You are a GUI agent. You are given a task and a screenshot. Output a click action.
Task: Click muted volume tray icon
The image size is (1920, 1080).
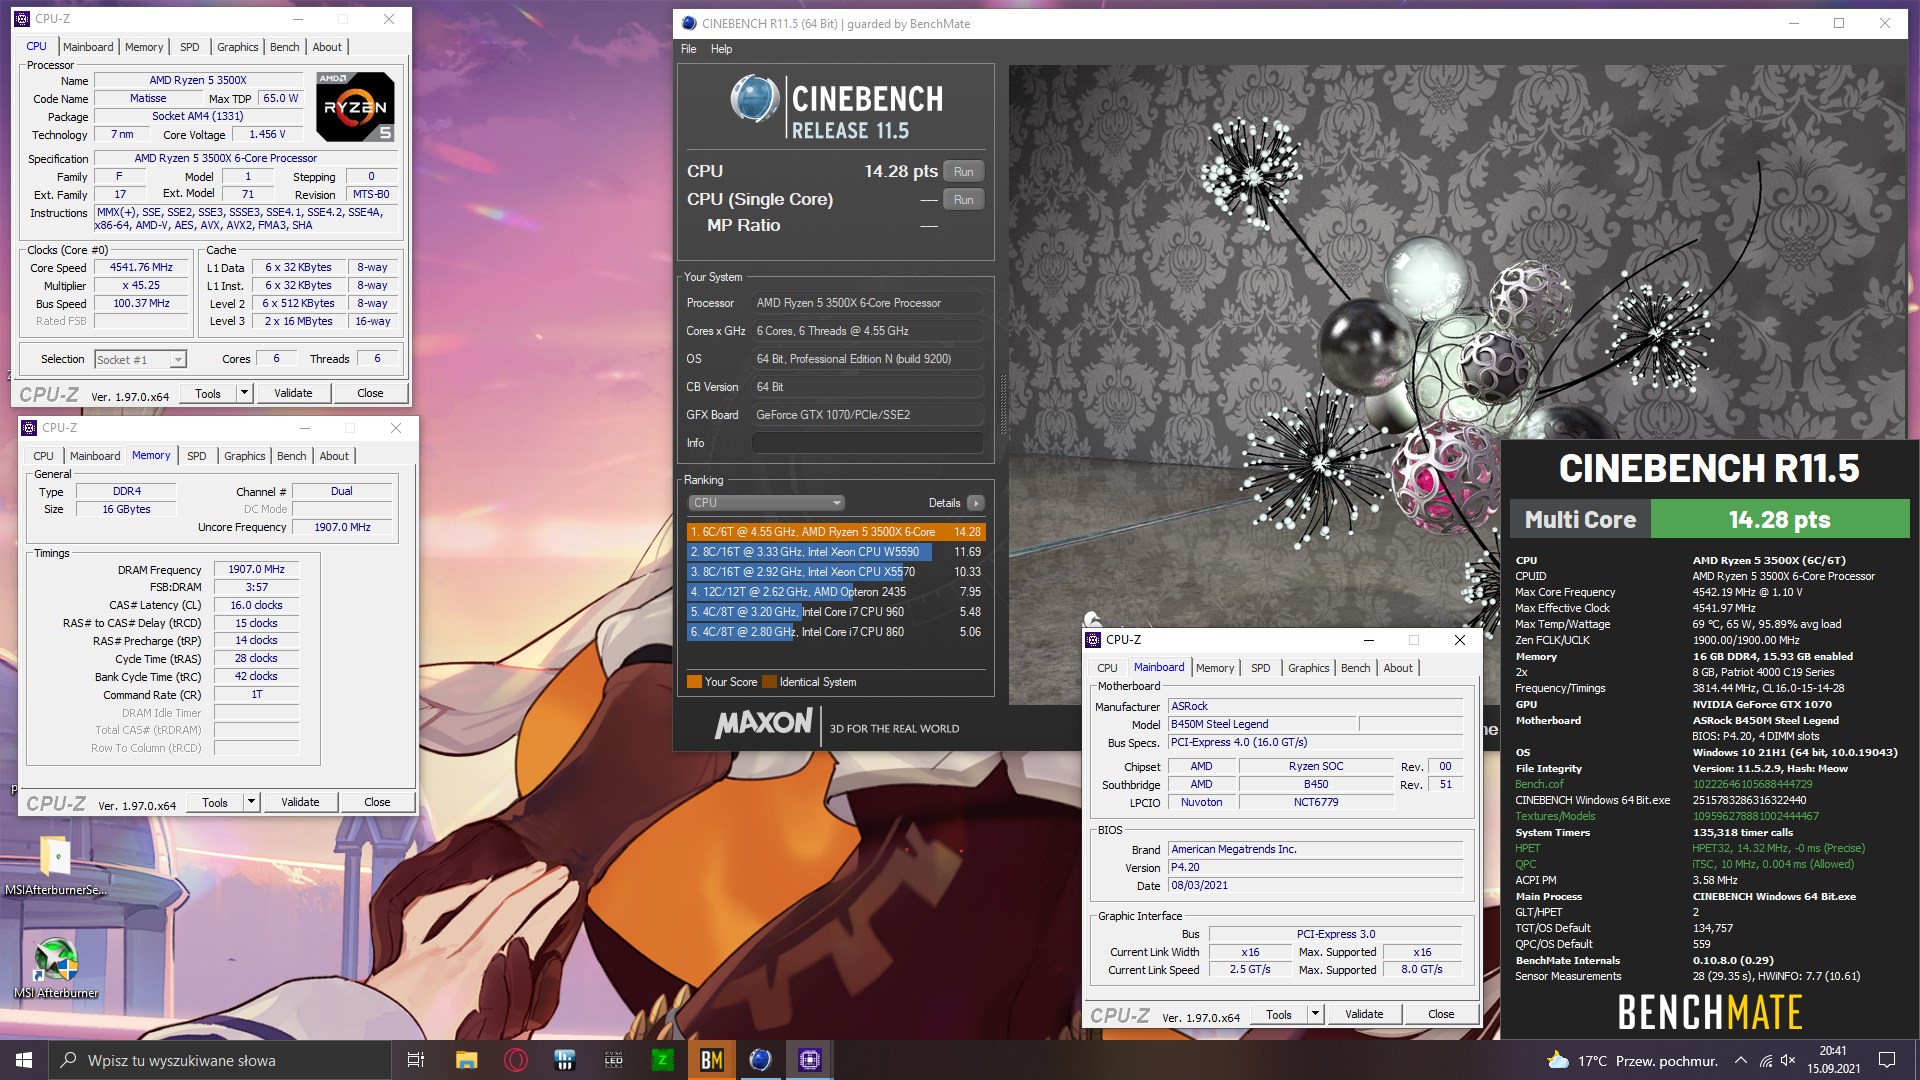[1788, 1060]
